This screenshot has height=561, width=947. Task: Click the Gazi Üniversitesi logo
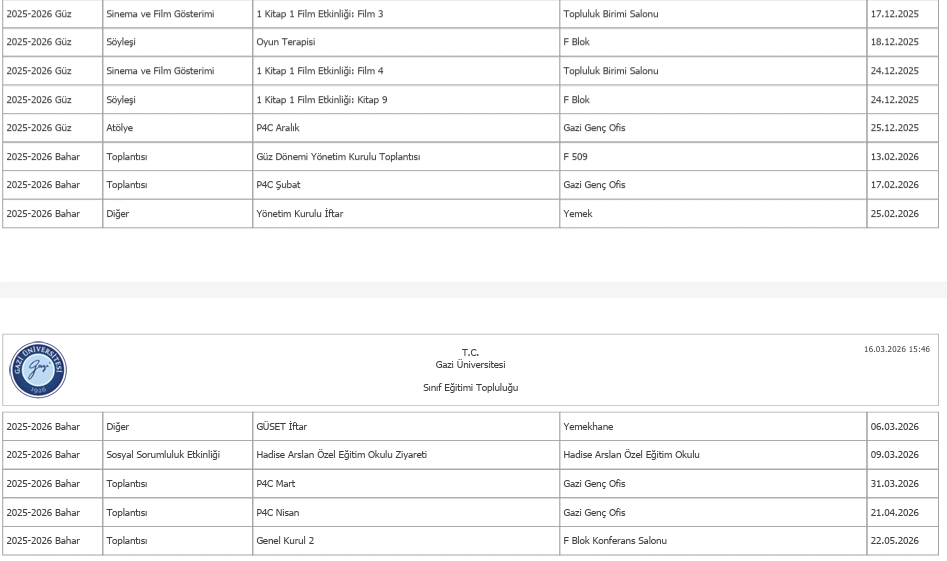coord(38,370)
